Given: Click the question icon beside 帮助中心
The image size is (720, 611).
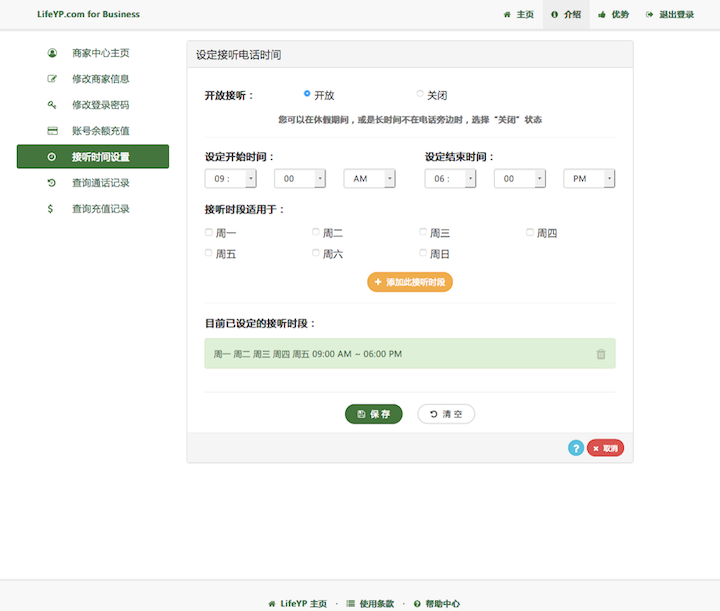Looking at the screenshot, I should [x=417, y=604].
